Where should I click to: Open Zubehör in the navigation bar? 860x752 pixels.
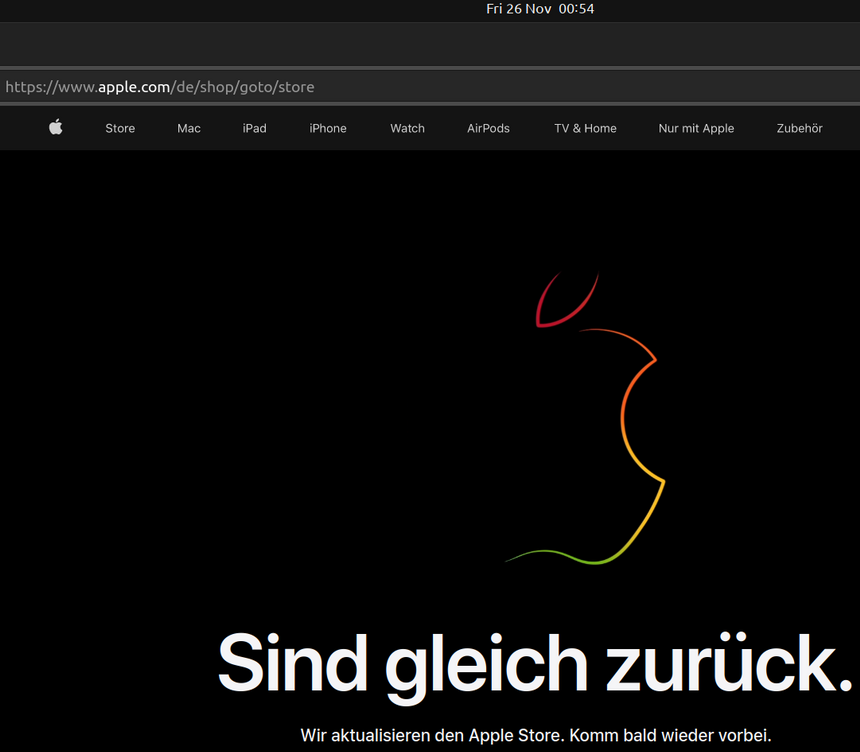click(799, 128)
